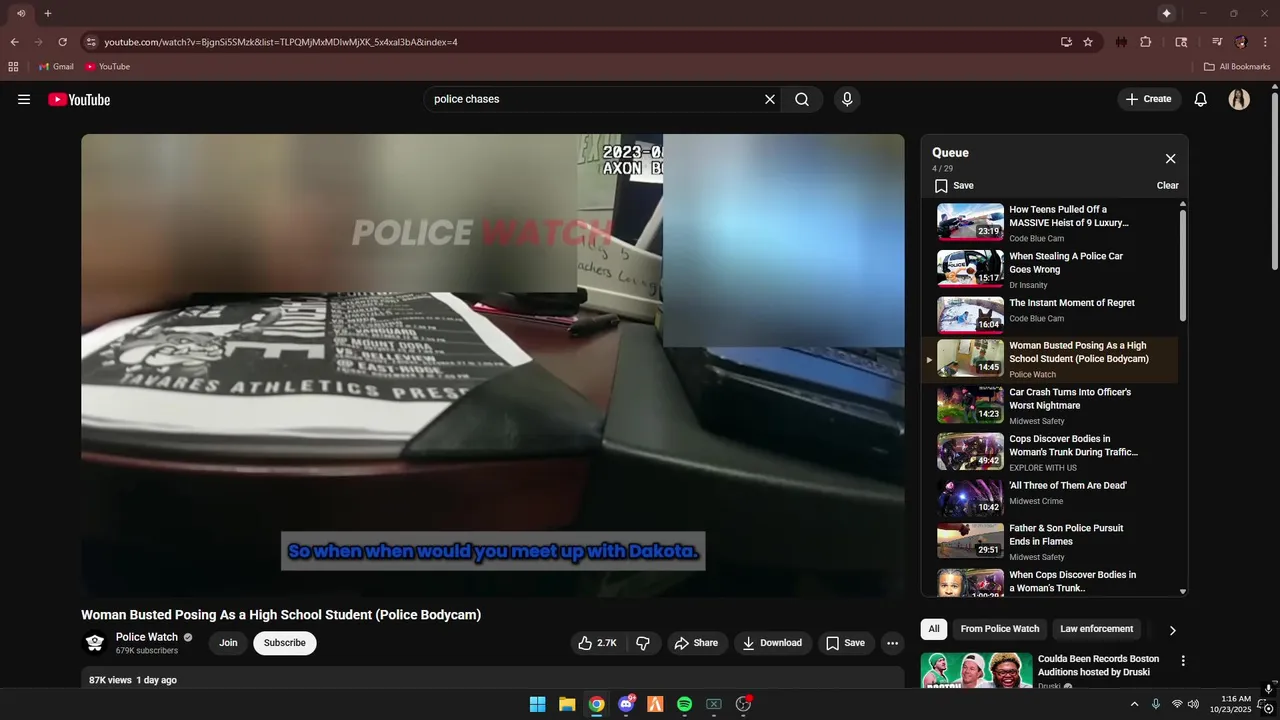Select the Law enforcement chip
The height and width of the screenshot is (720, 1280).
click(1097, 629)
